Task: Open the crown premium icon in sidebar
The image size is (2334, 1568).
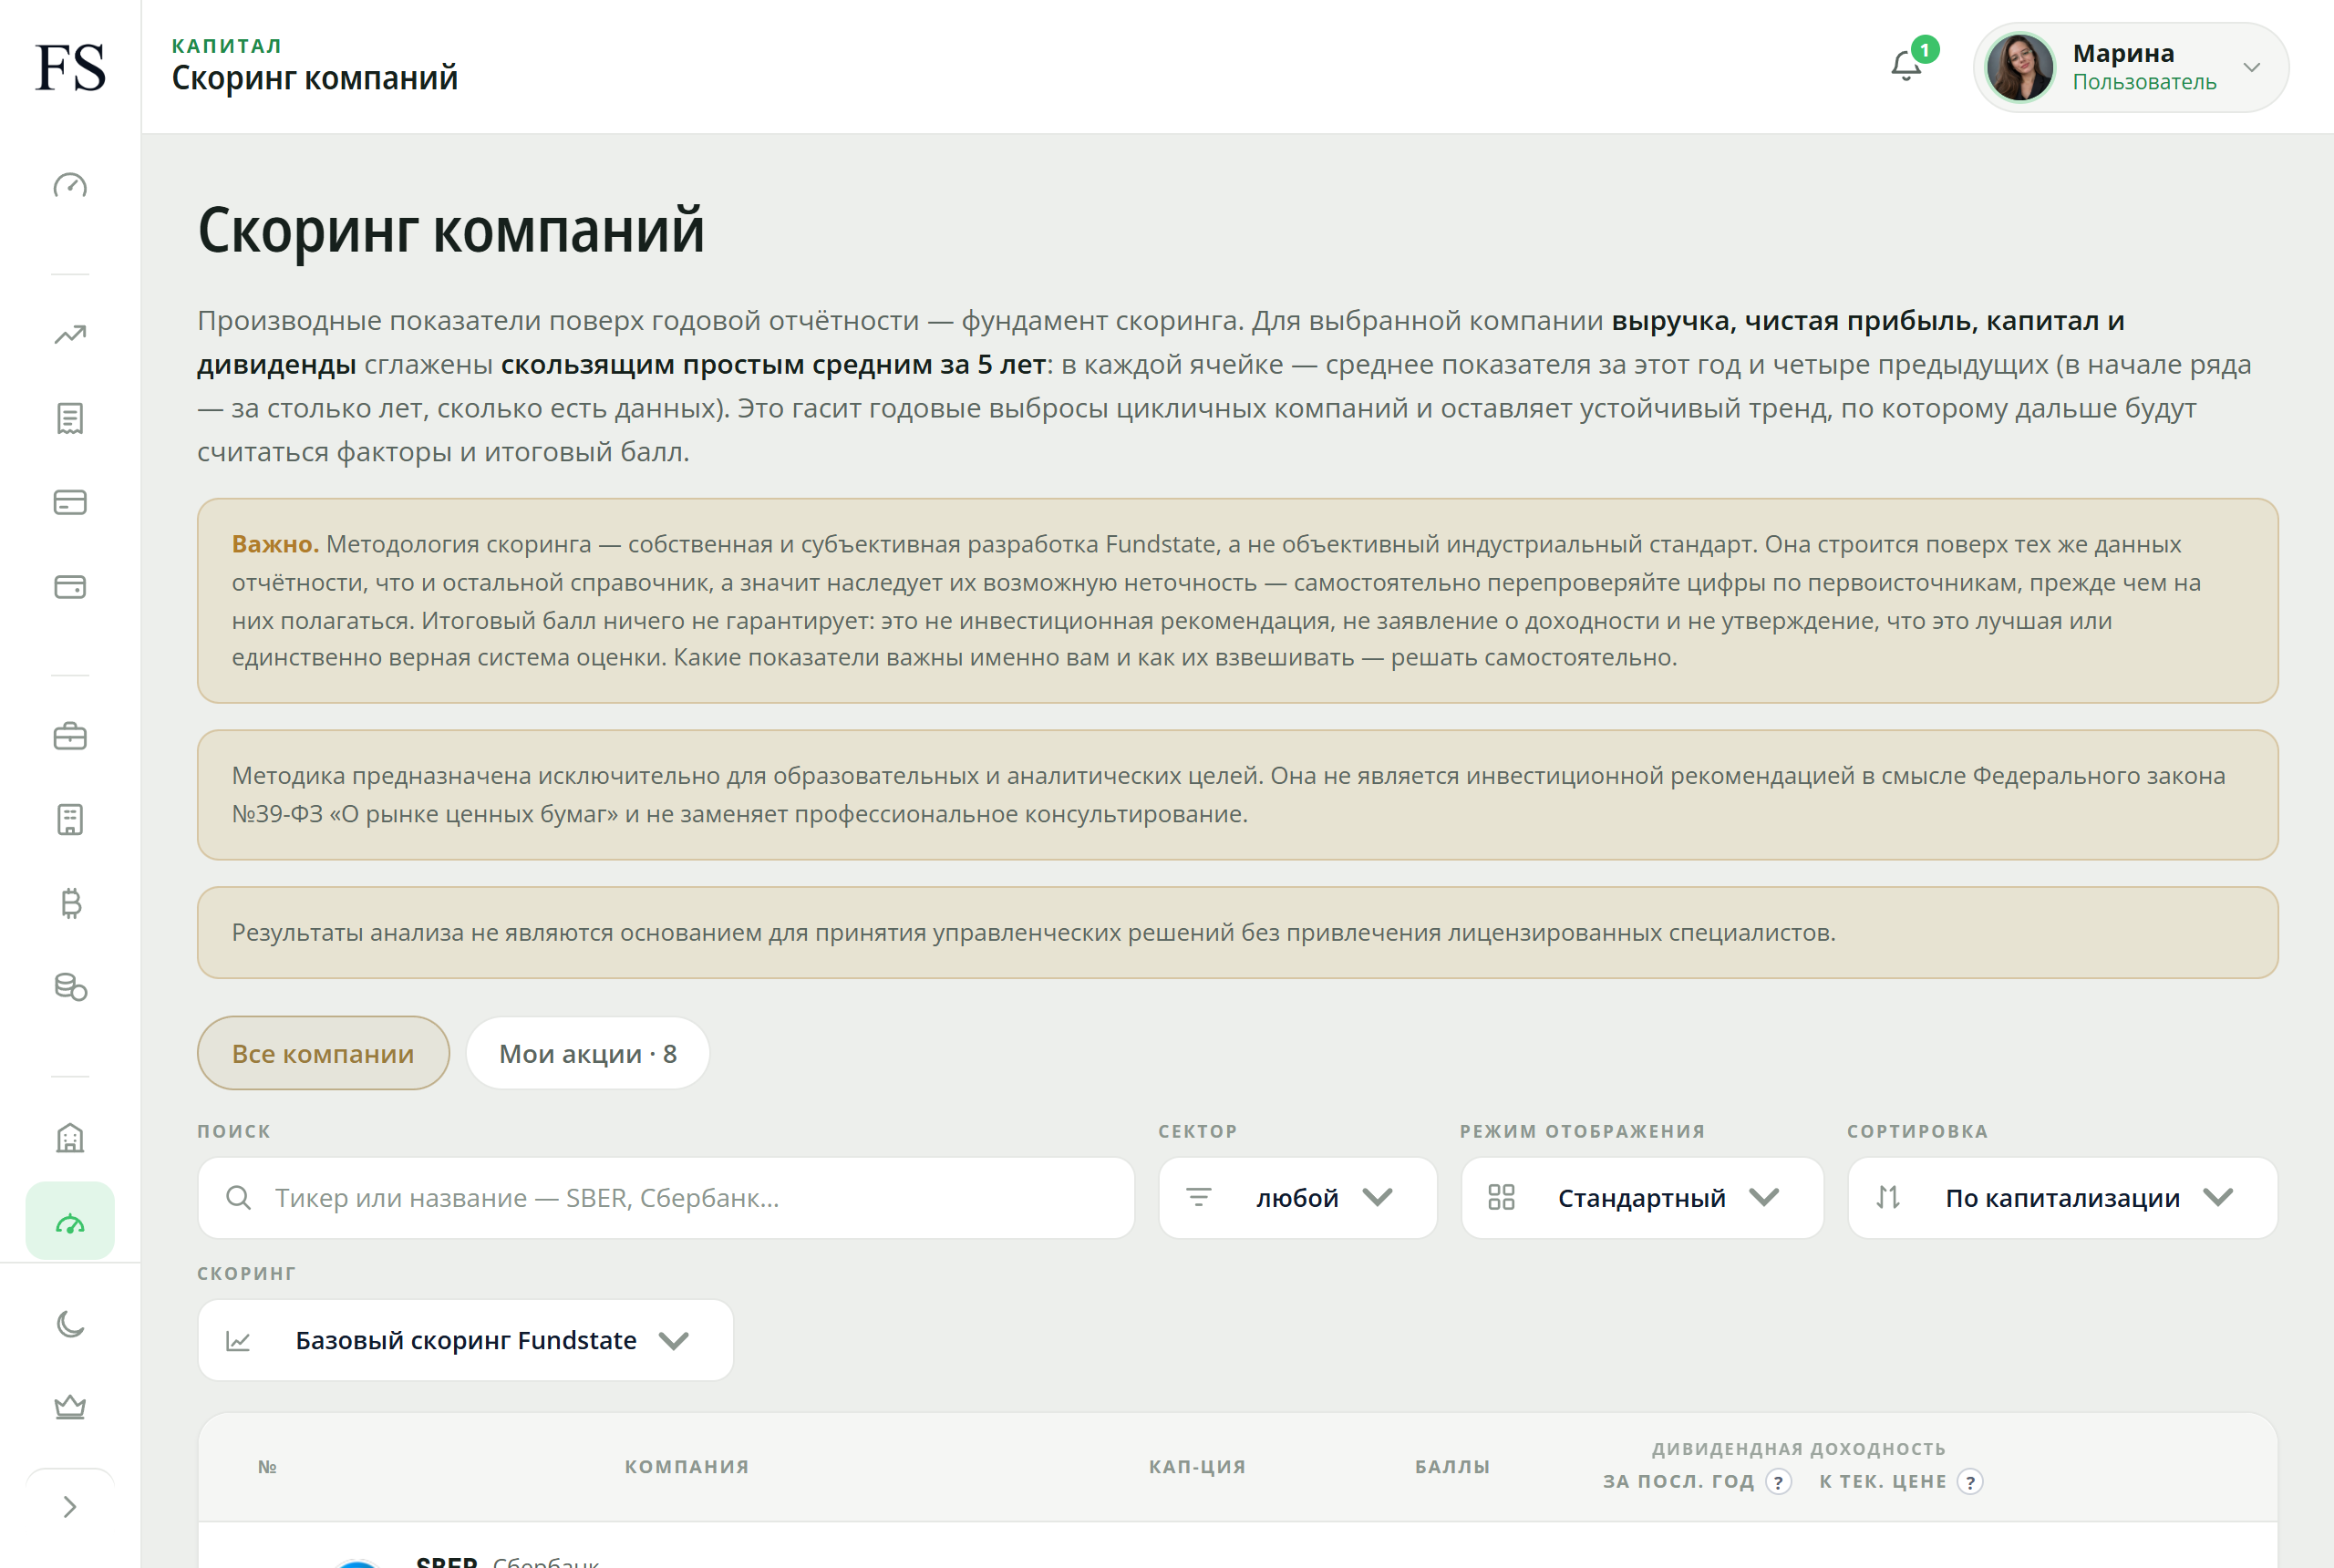Action: click(x=70, y=1408)
